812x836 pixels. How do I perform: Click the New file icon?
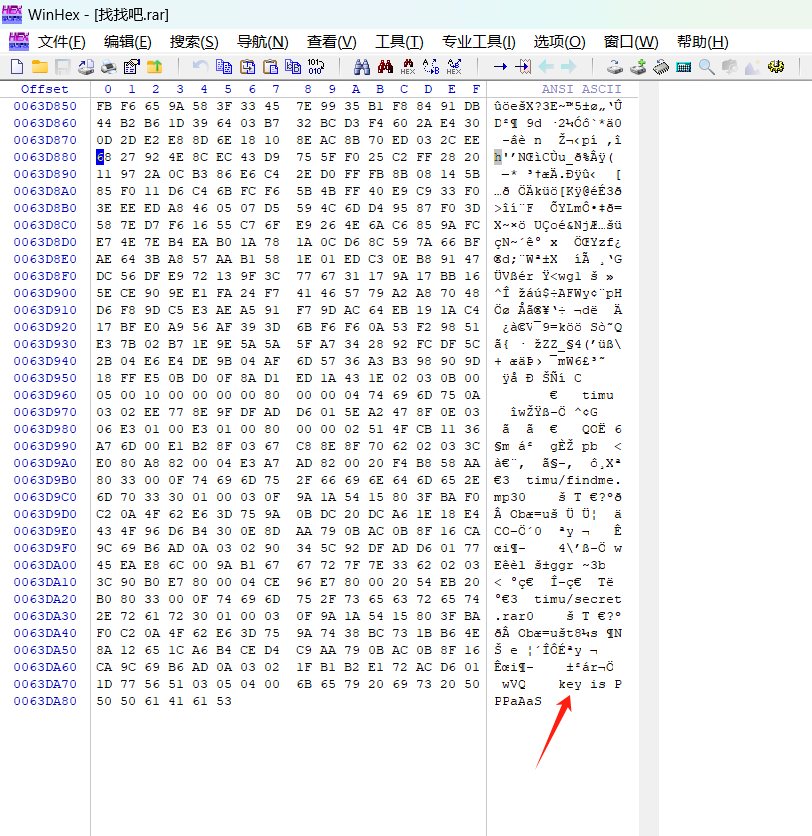coord(17,67)
